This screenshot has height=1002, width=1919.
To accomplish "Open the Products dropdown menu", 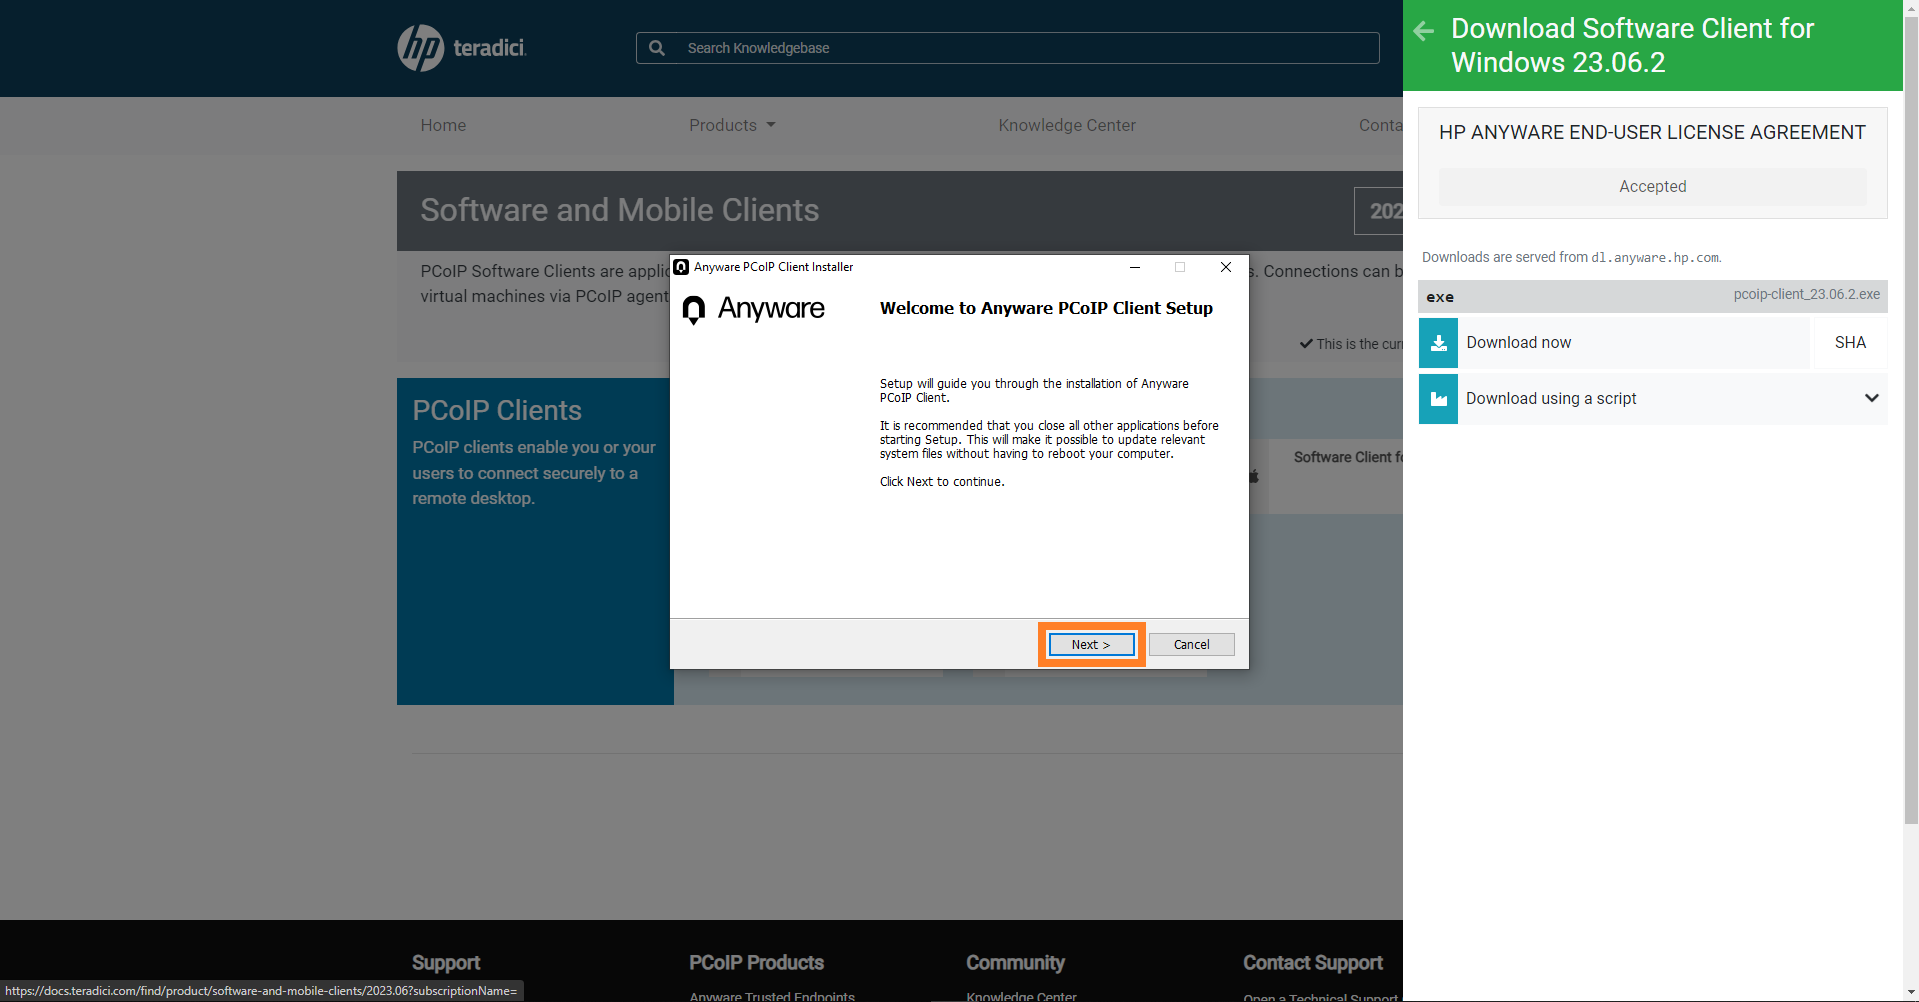I will point(731,125).
